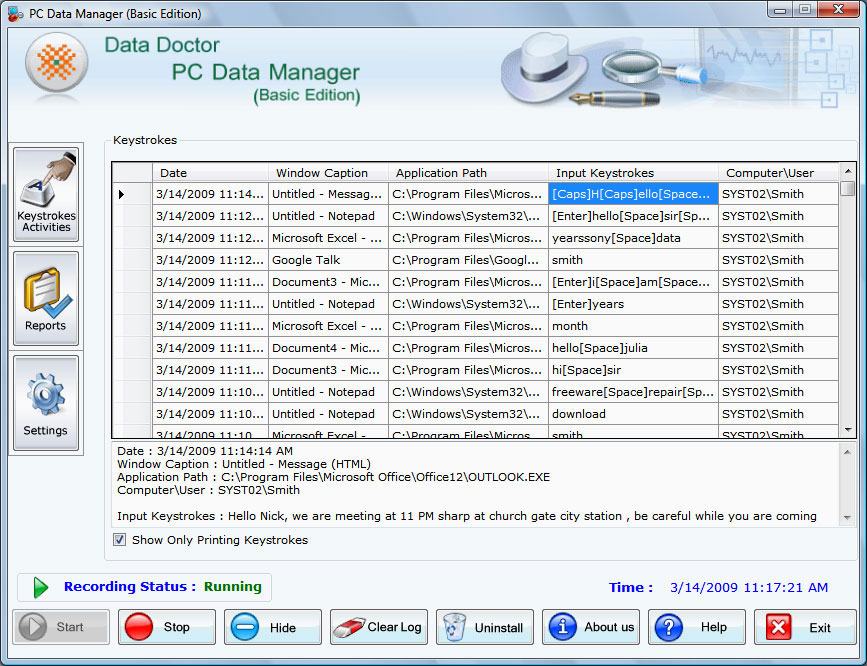Open the Help documentation

pos(696,627)
